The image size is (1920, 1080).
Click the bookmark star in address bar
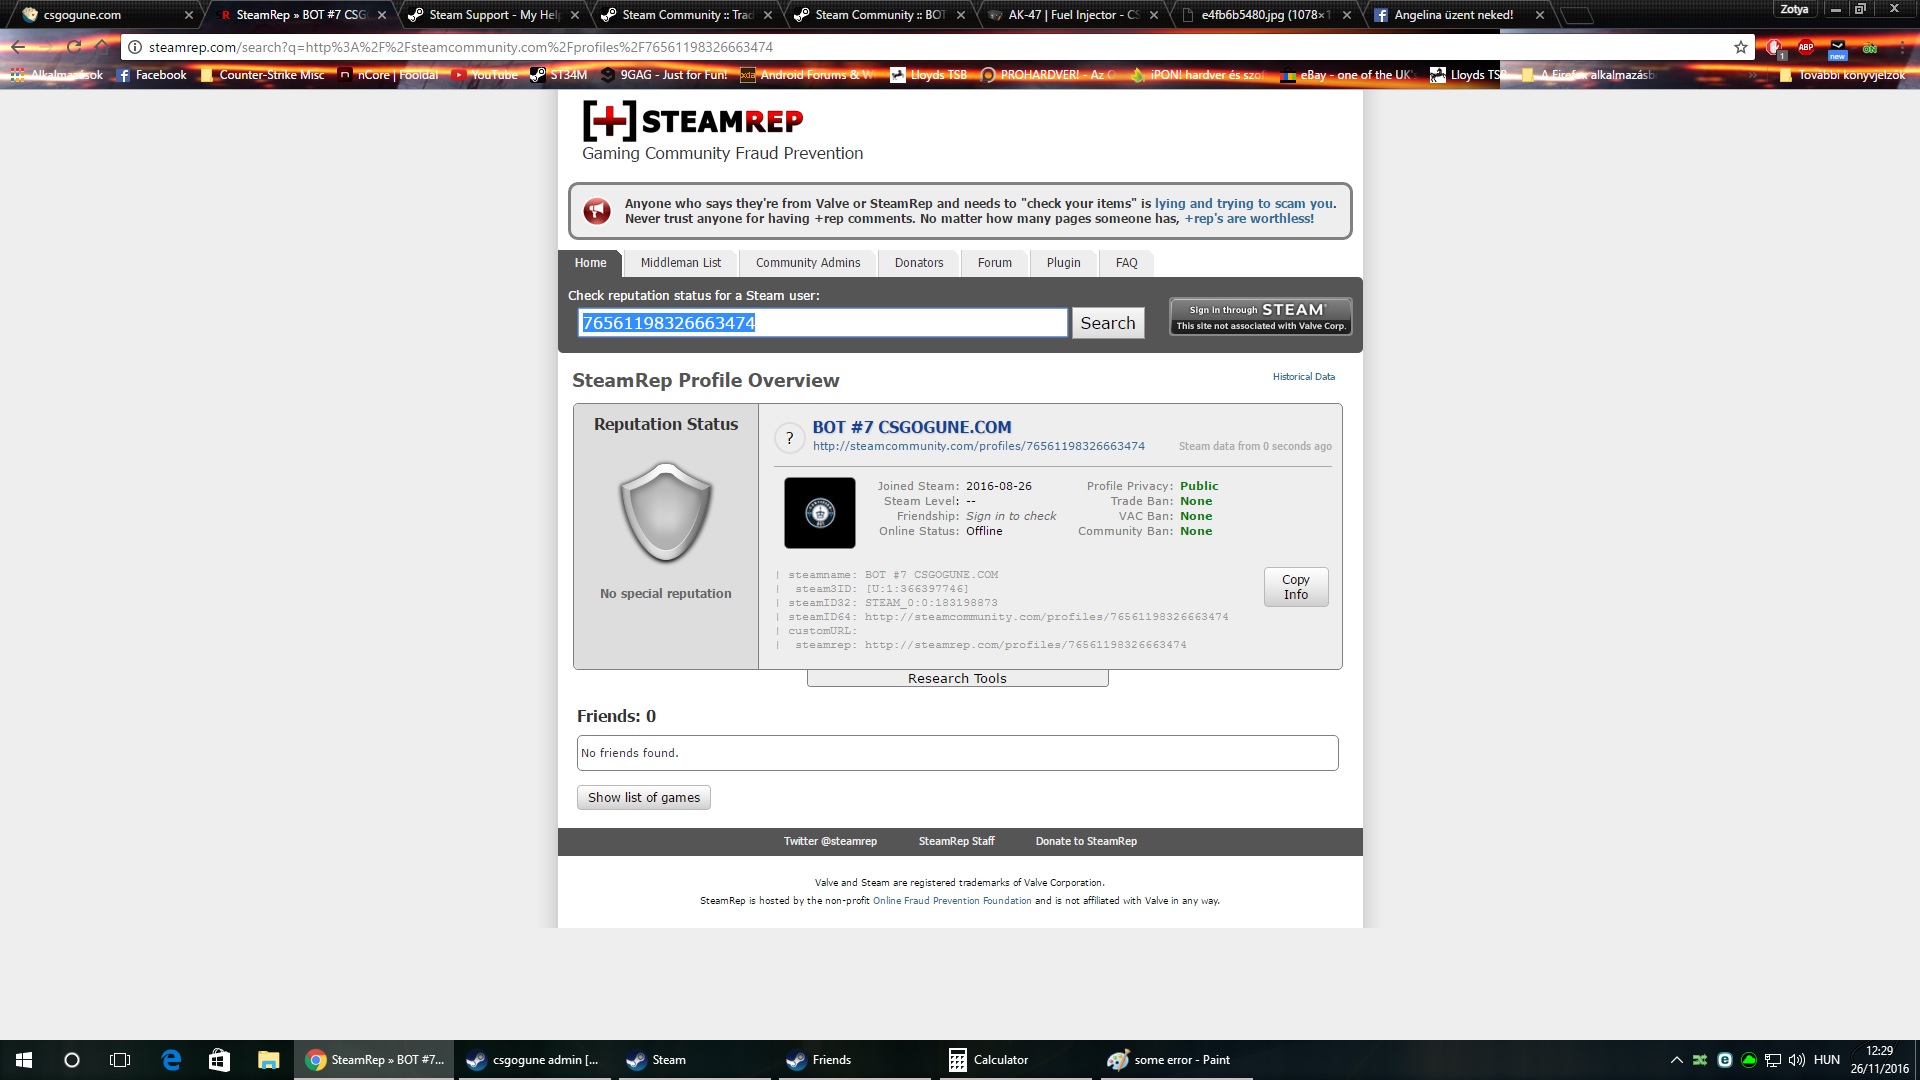[1741, 47]
